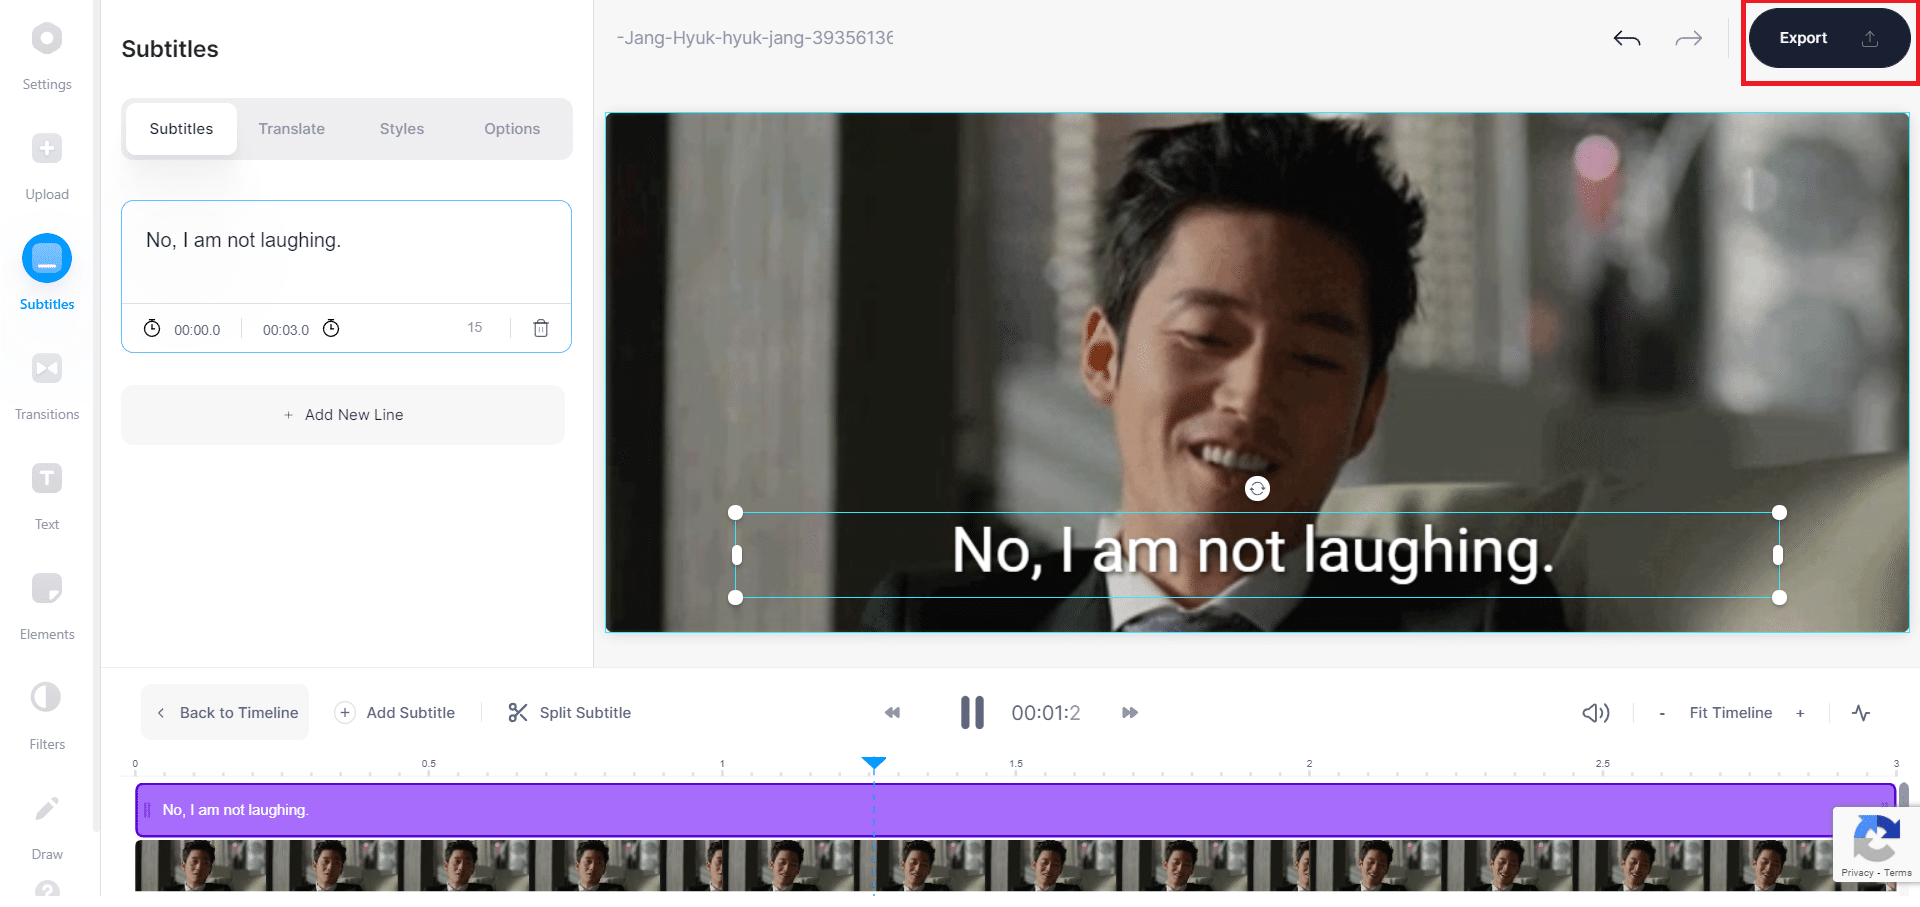Viewport: 1920px width, 907px height.
Task: Delete the subtitle line with trash icon
Action: (540, 328)
